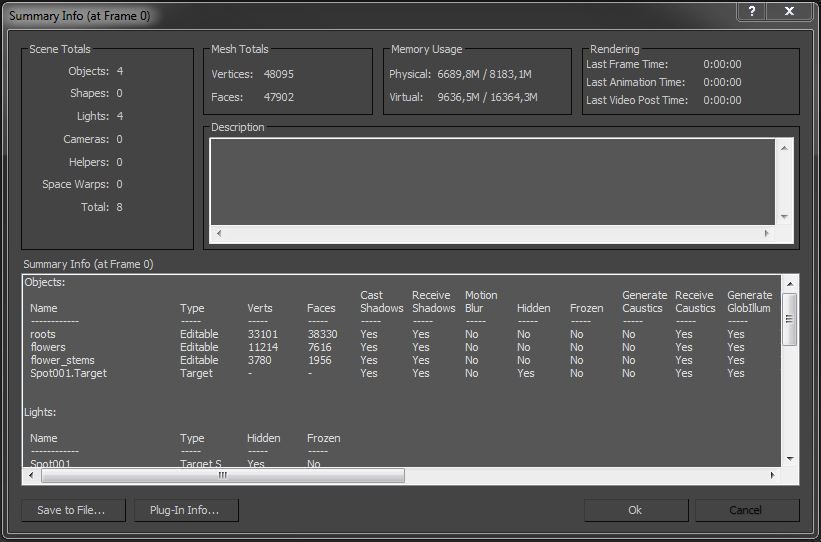Image resolution: width=821 pixels, height=542 pixels.
Task: Click summary list scroll up arrow
Action: (x=790, y=284)
